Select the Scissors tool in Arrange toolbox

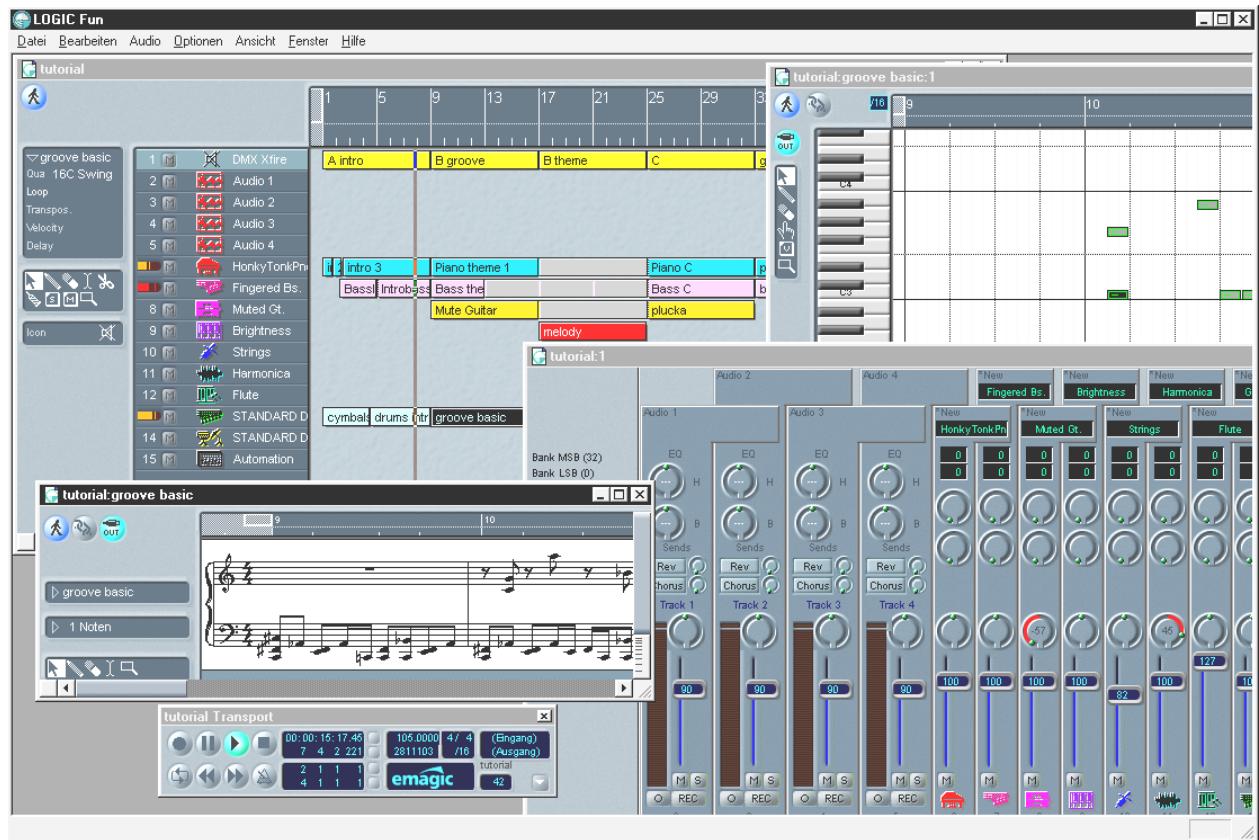(x=106, y=283)
